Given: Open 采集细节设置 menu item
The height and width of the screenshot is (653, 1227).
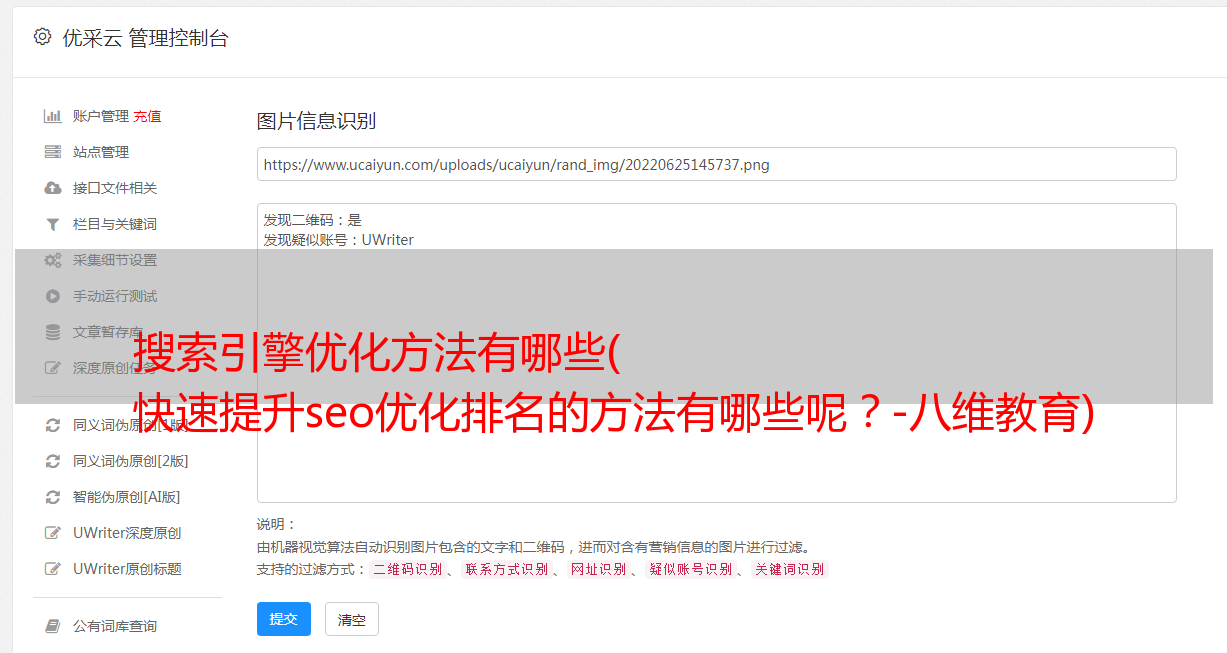Looking at the screenshot, I should coord(115,260).
